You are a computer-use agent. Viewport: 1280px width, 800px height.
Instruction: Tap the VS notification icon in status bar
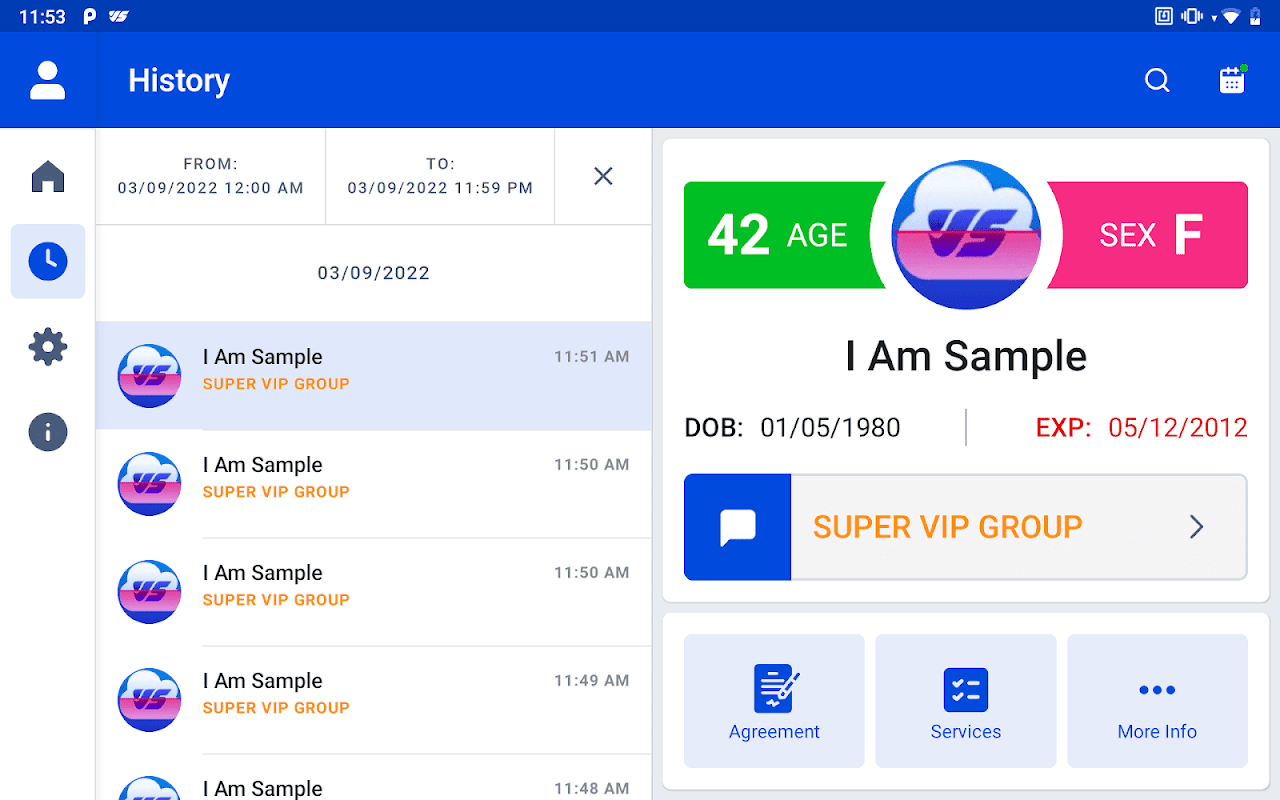pos(119,17)
